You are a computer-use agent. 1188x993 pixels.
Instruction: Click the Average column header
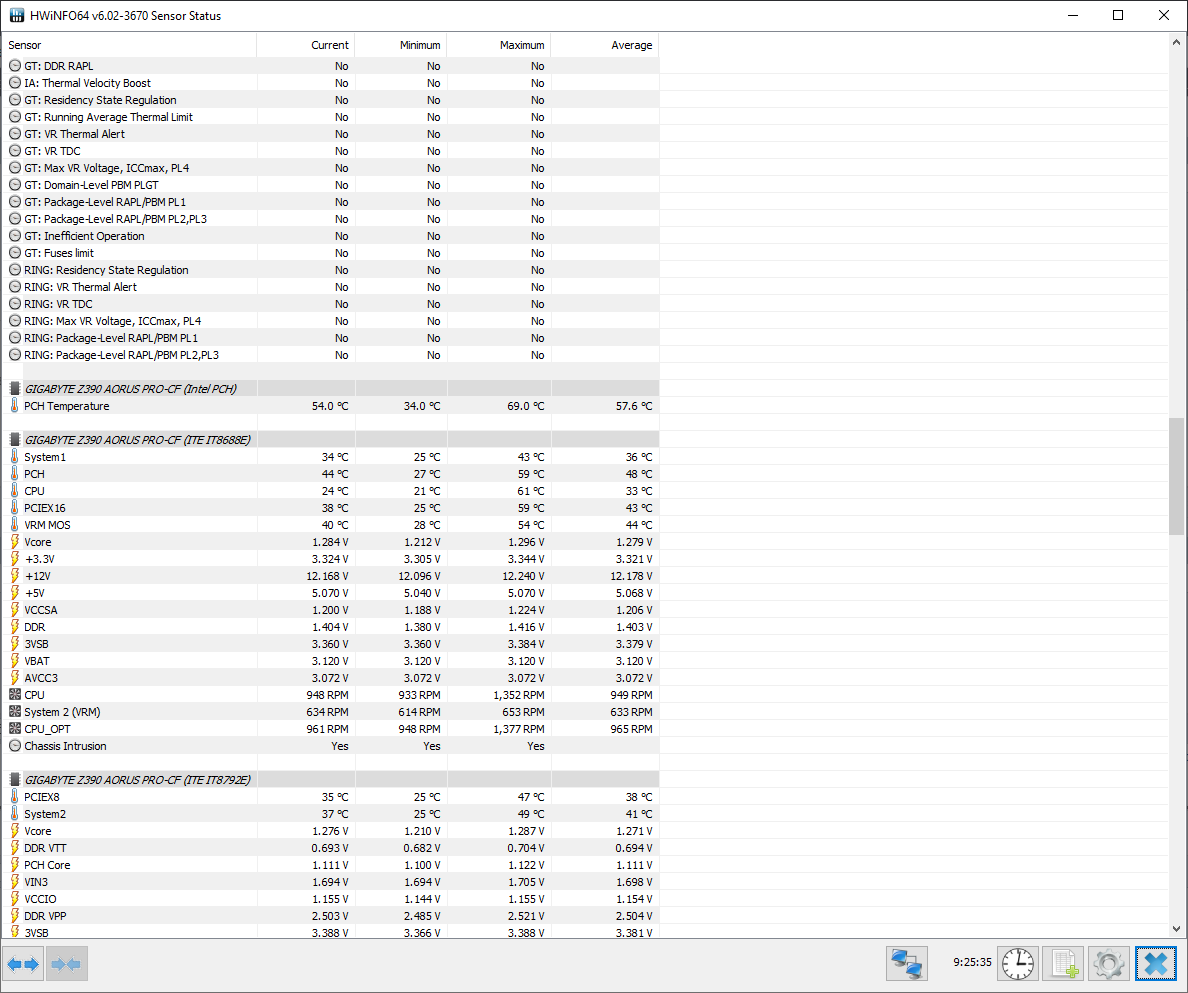605,45
